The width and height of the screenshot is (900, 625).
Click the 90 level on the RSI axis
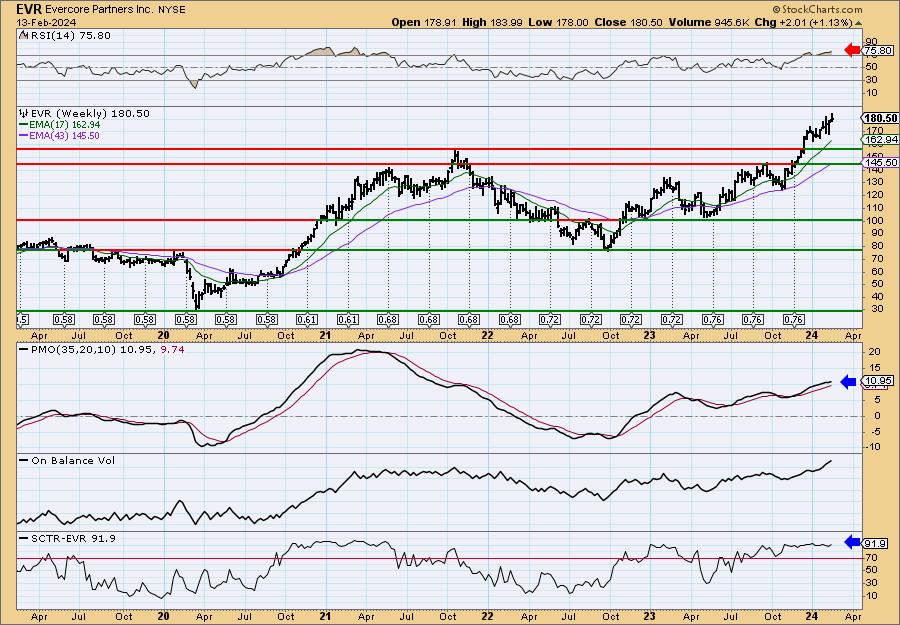click(x=872, y=41)
